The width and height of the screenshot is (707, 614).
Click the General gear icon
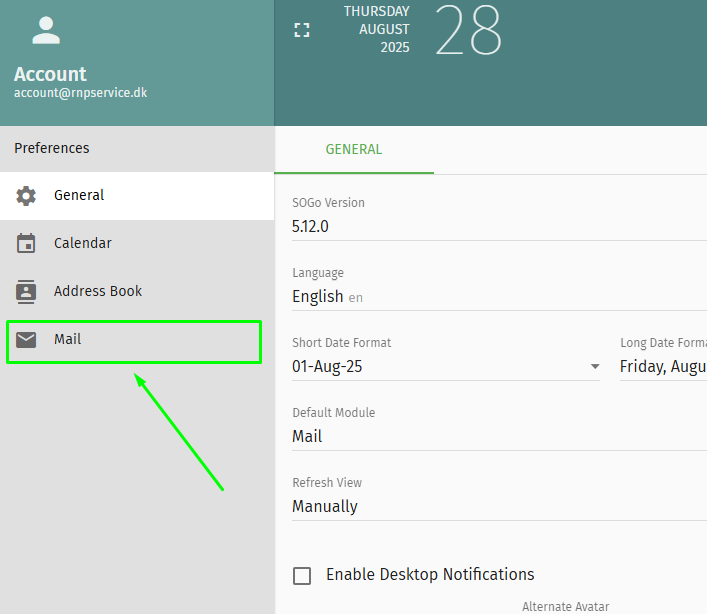(26, 196)
